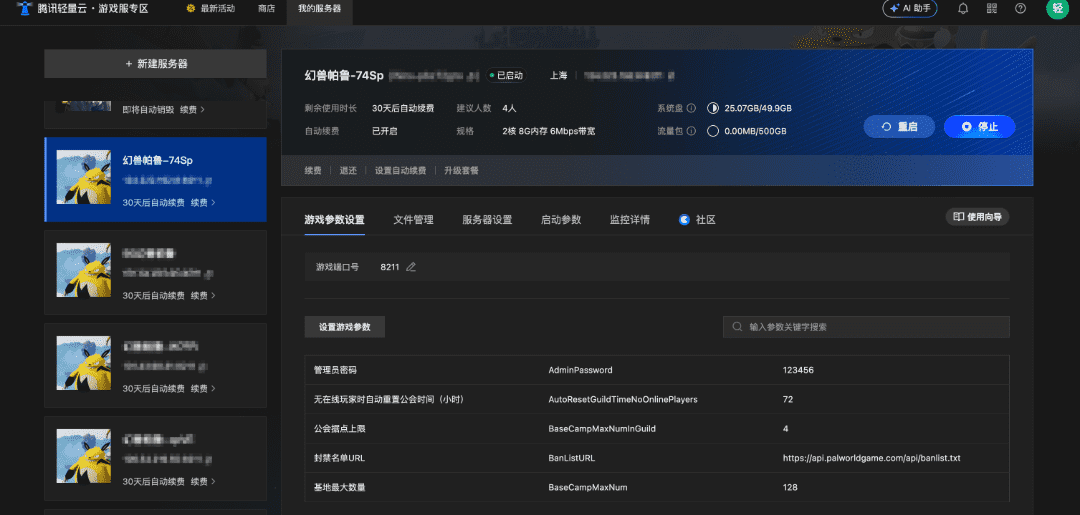The image size is (1080, 515).
Task: Click 停止 stop button
Action: tap(979, 127)
